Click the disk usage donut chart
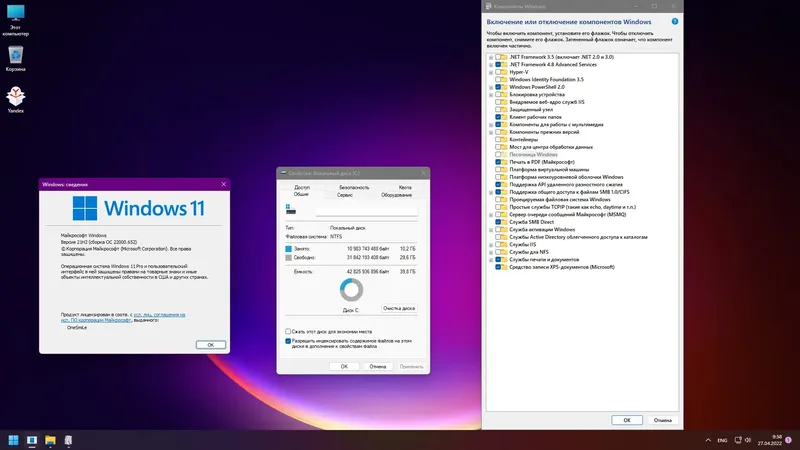 351,290
